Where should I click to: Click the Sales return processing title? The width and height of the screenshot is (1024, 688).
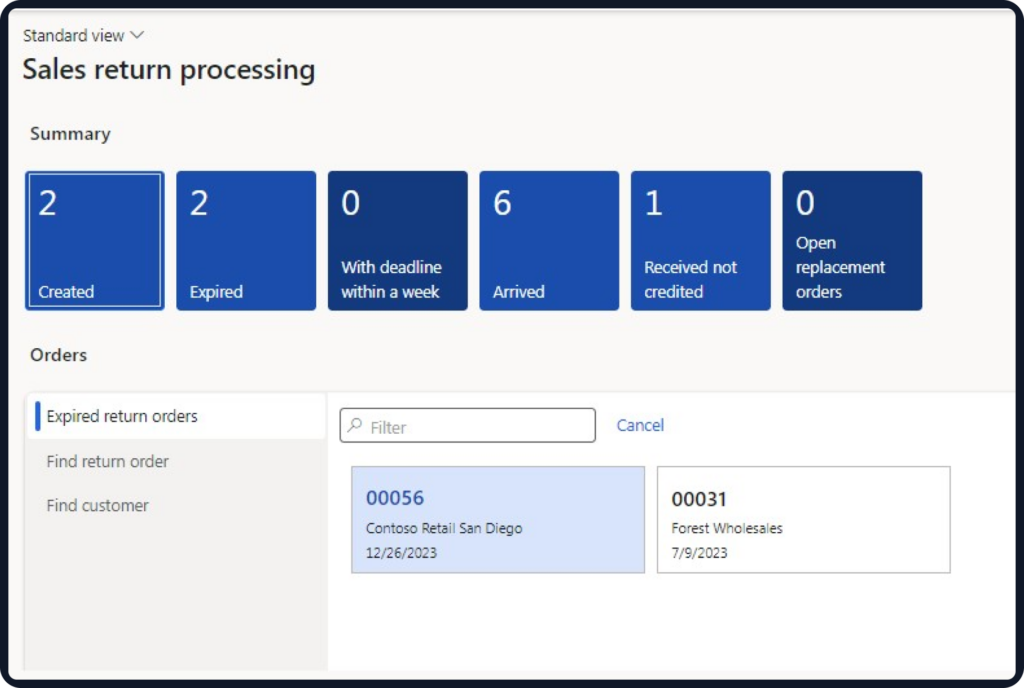[169, 70]
